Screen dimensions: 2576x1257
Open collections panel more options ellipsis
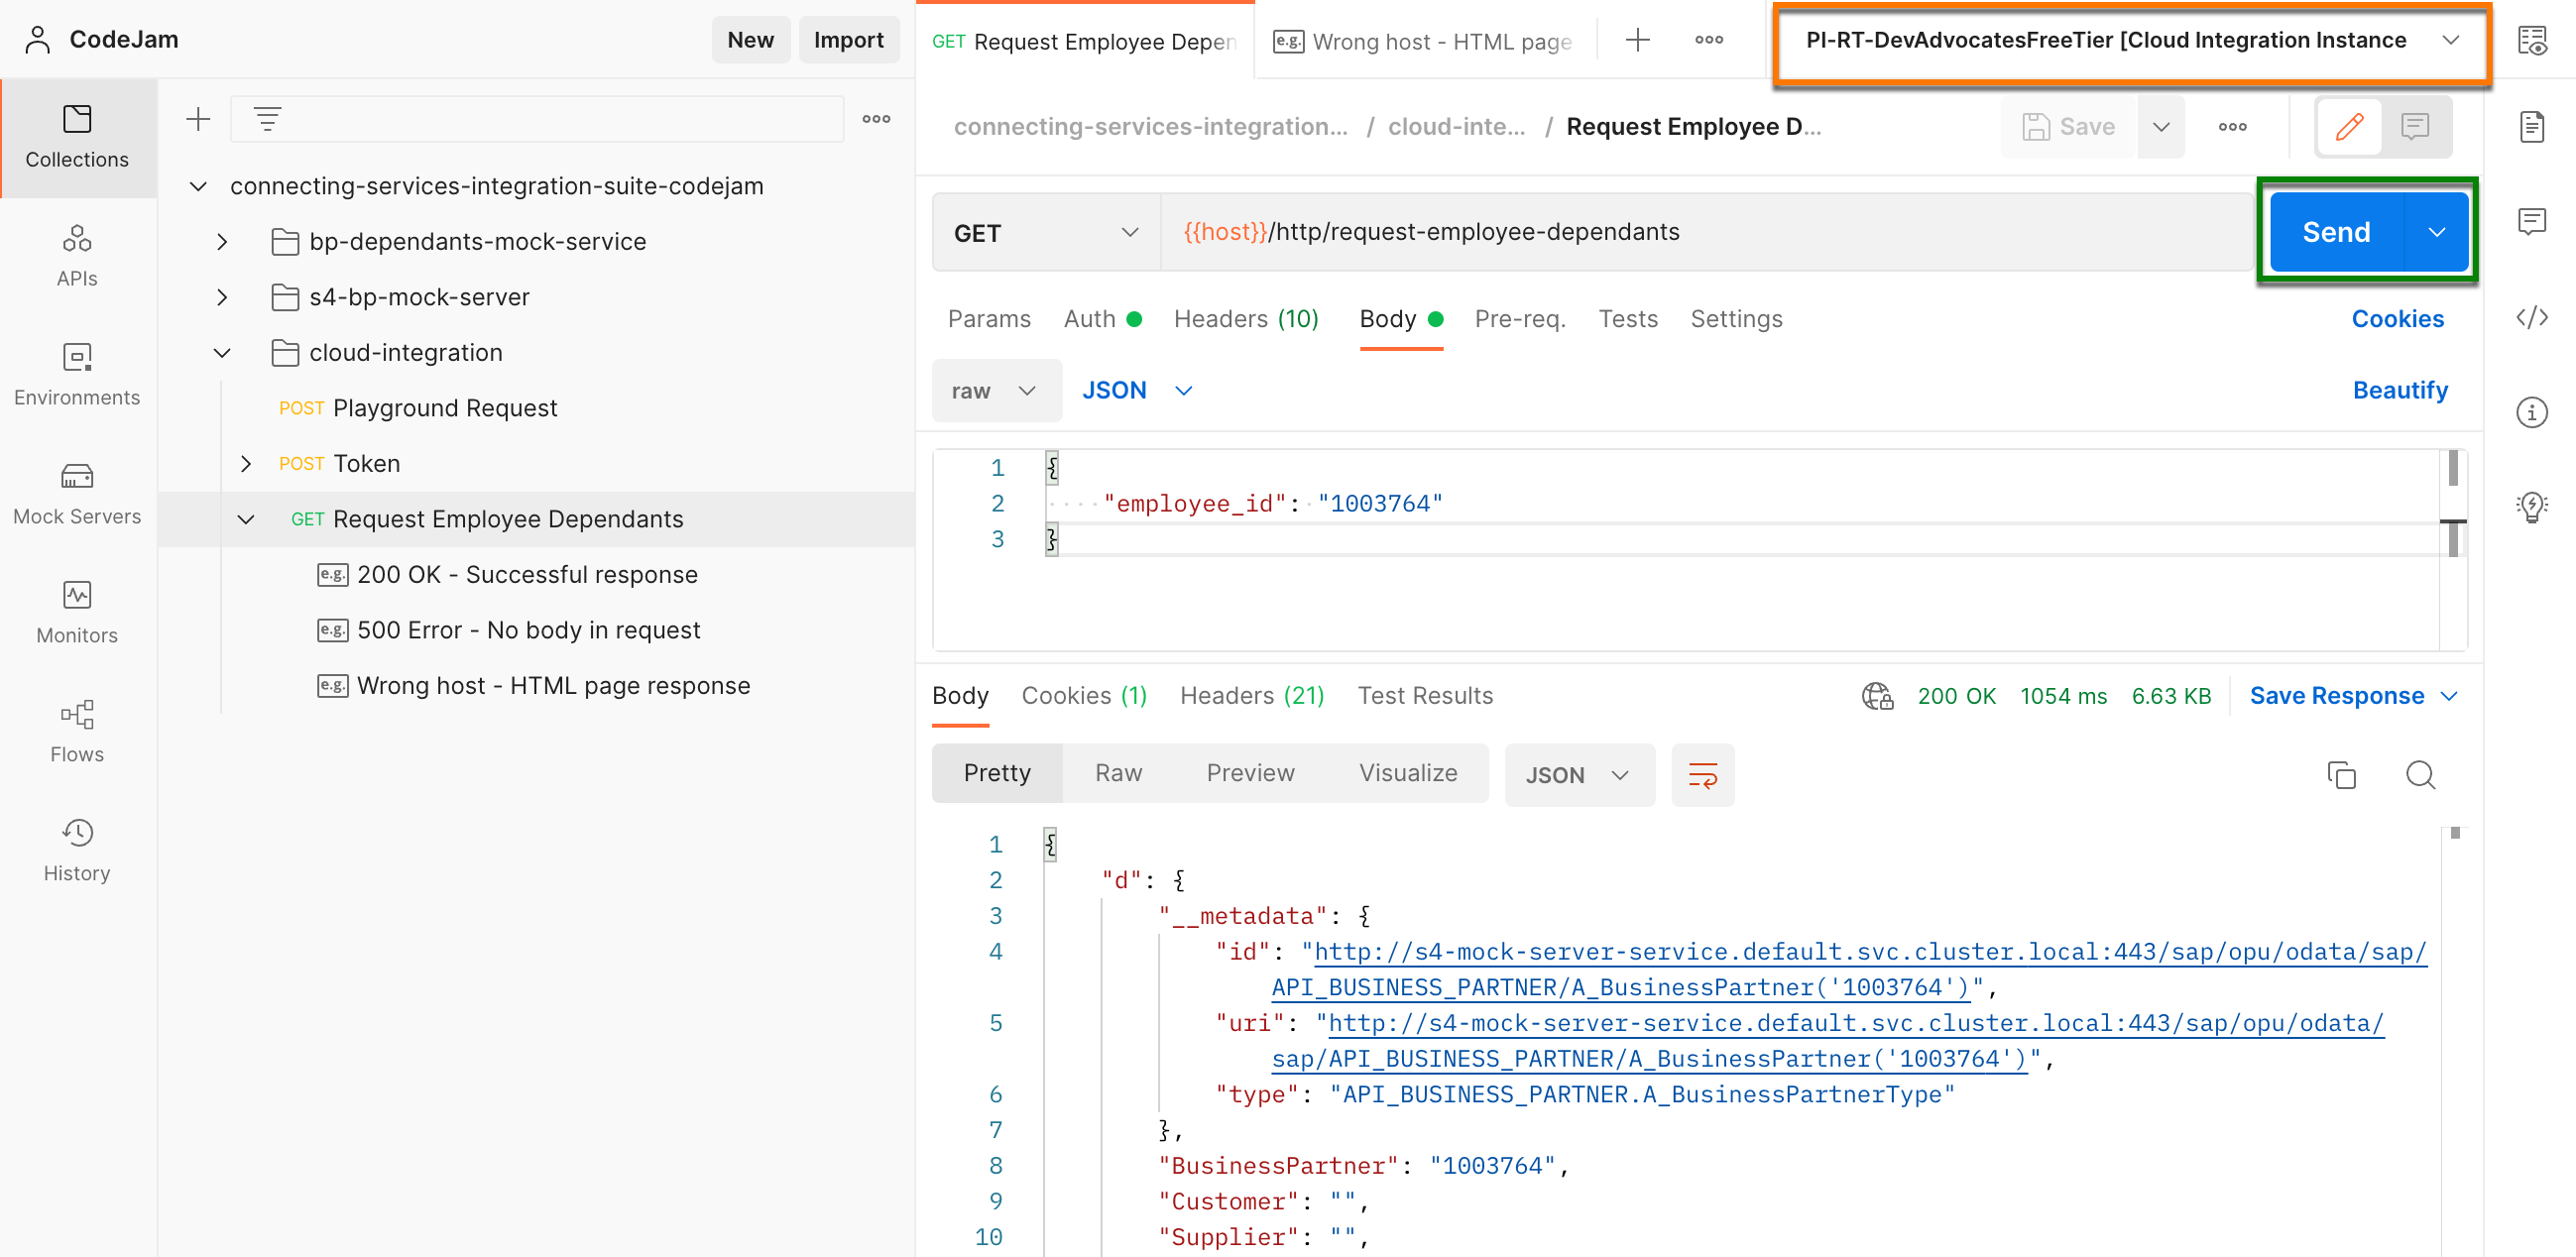pyautogui.click(x=876, y=119)
